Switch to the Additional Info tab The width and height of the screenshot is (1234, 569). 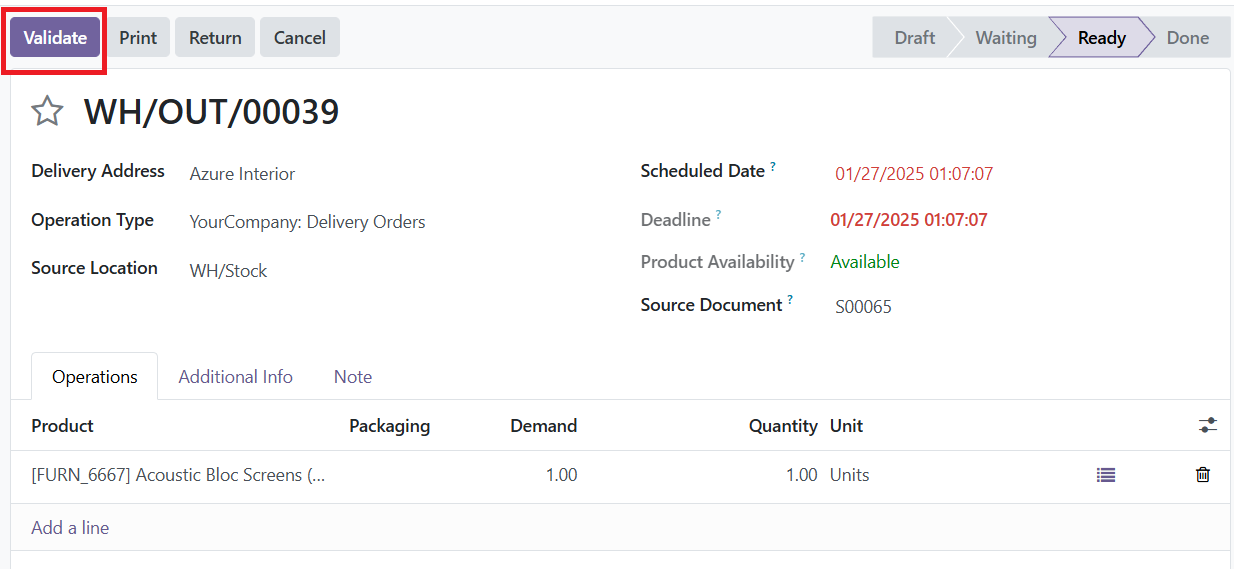[235, 377]
